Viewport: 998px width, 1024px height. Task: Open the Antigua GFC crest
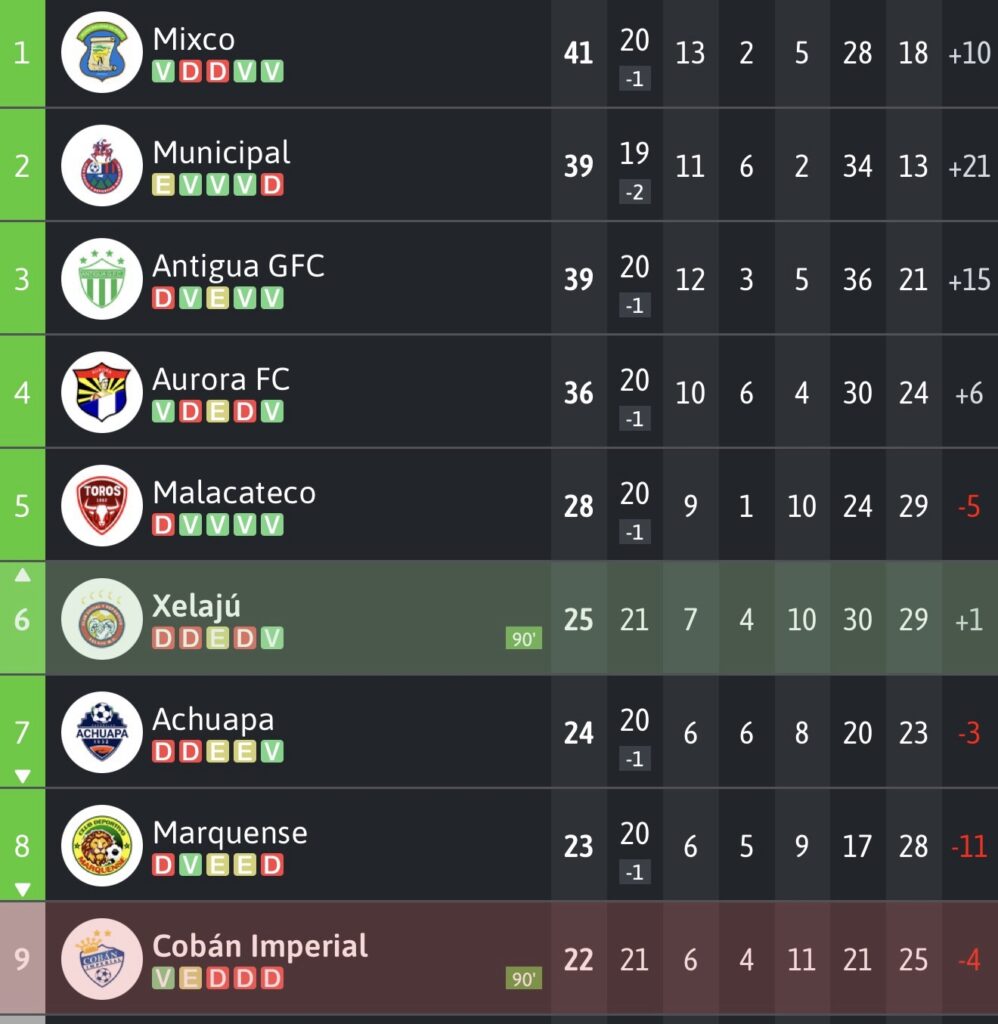(x=102, y=279)
